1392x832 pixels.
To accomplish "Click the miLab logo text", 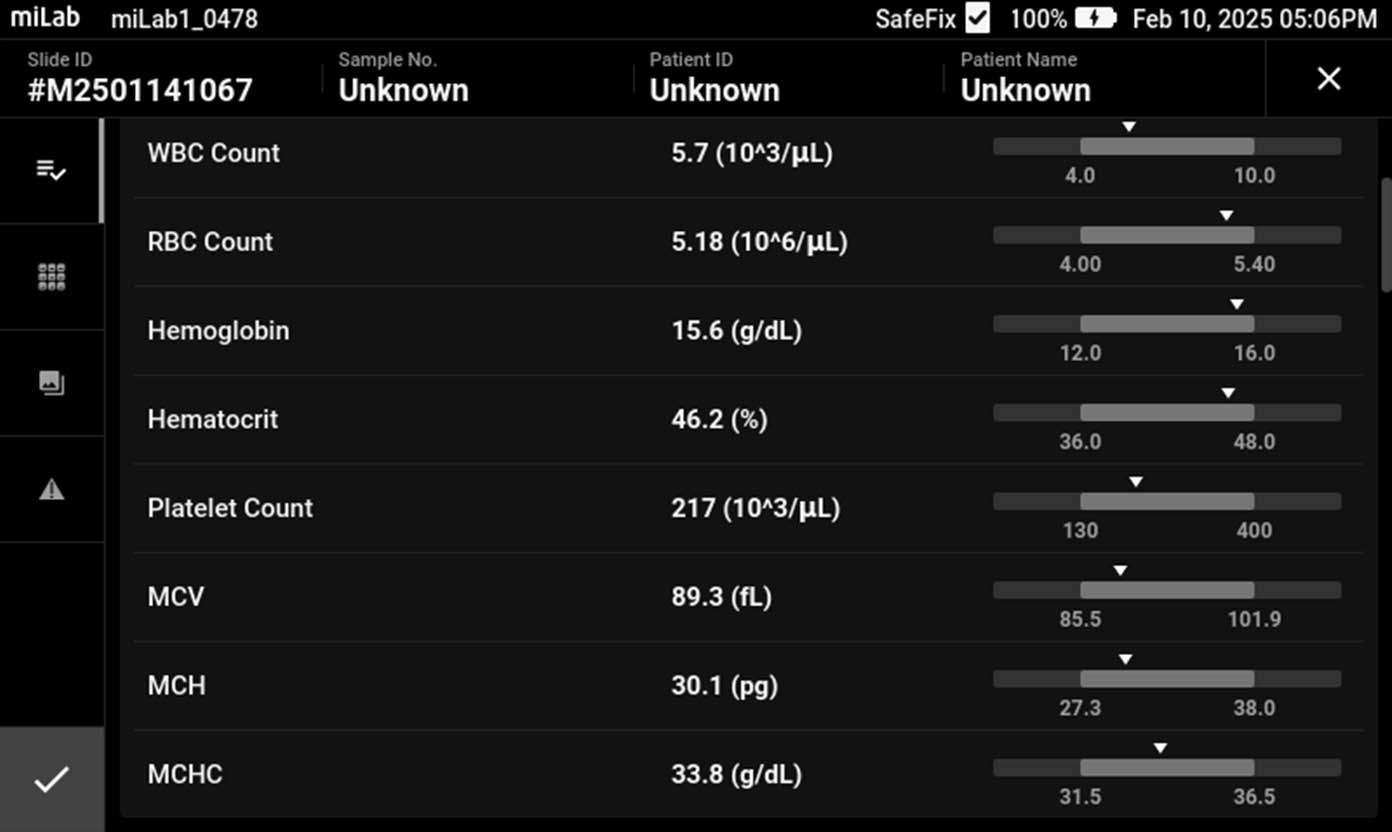I will (x=45, y=19).
